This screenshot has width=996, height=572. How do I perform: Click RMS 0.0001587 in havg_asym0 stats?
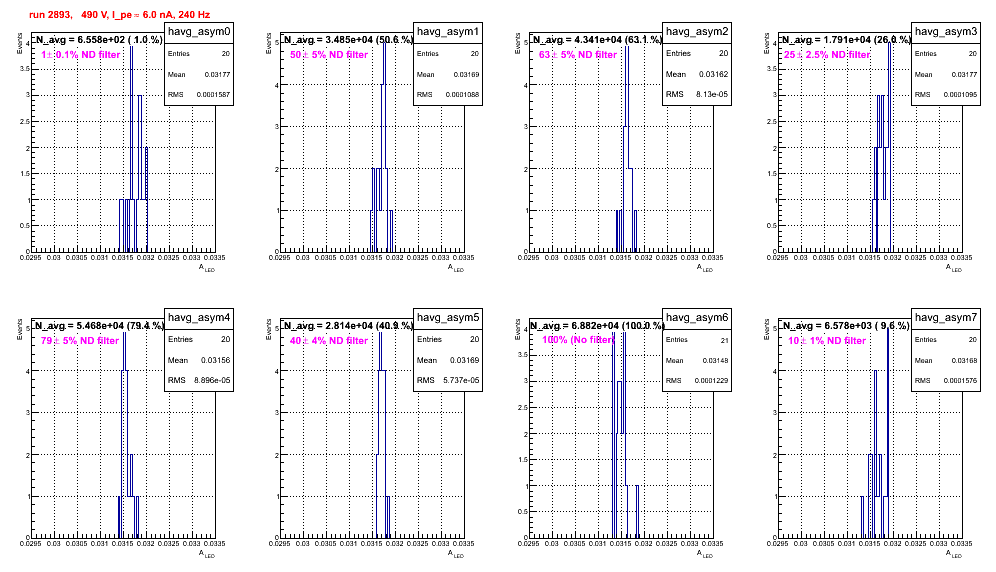pyautogui.click(x=199, y=95)
